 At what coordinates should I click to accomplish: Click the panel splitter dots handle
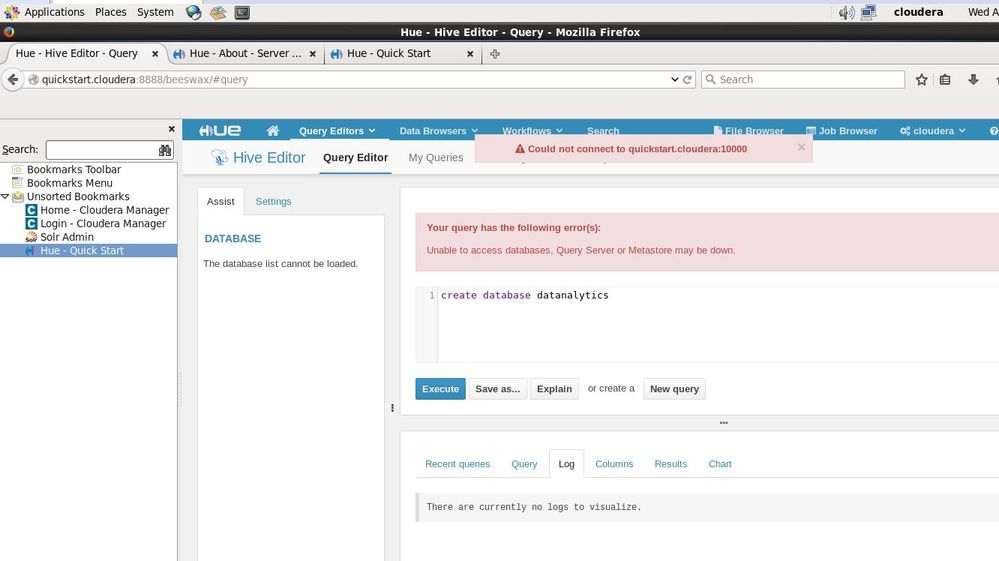click(392, 408)
